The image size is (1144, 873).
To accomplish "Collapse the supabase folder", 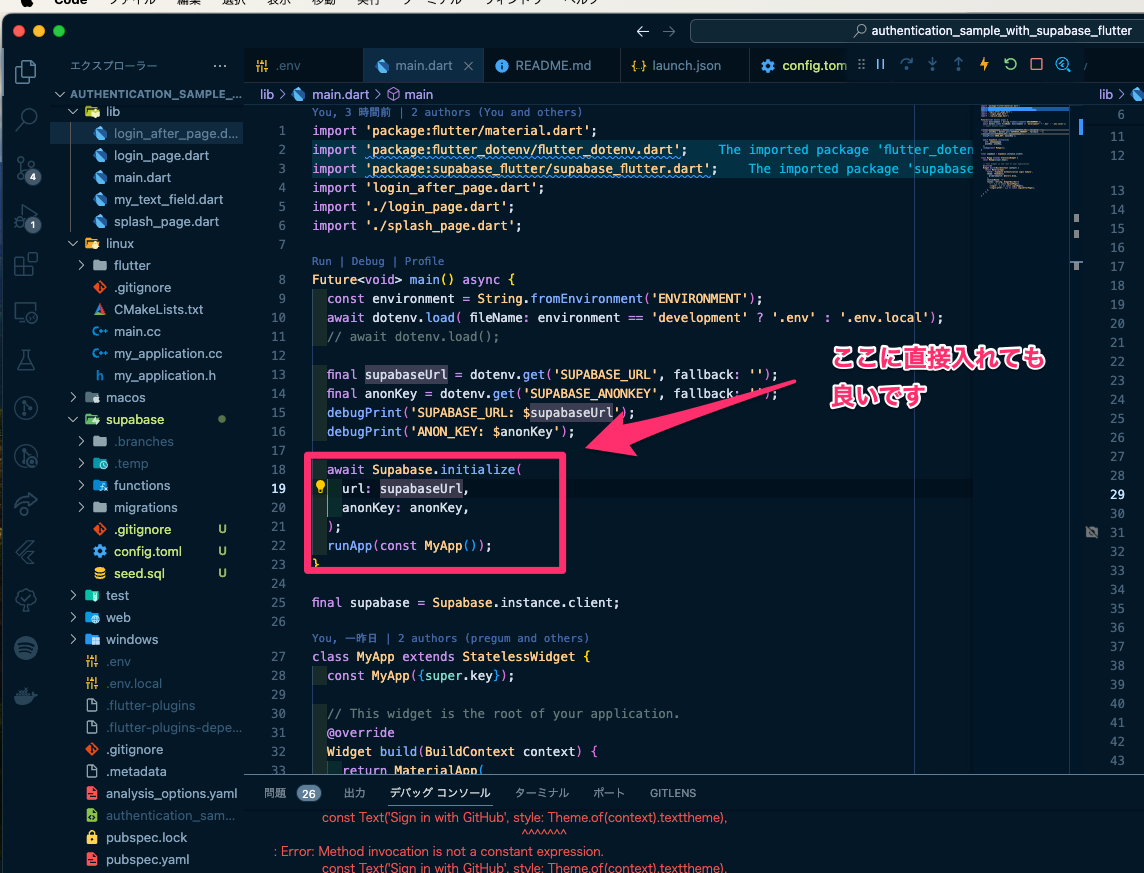I will coord(72,419).
